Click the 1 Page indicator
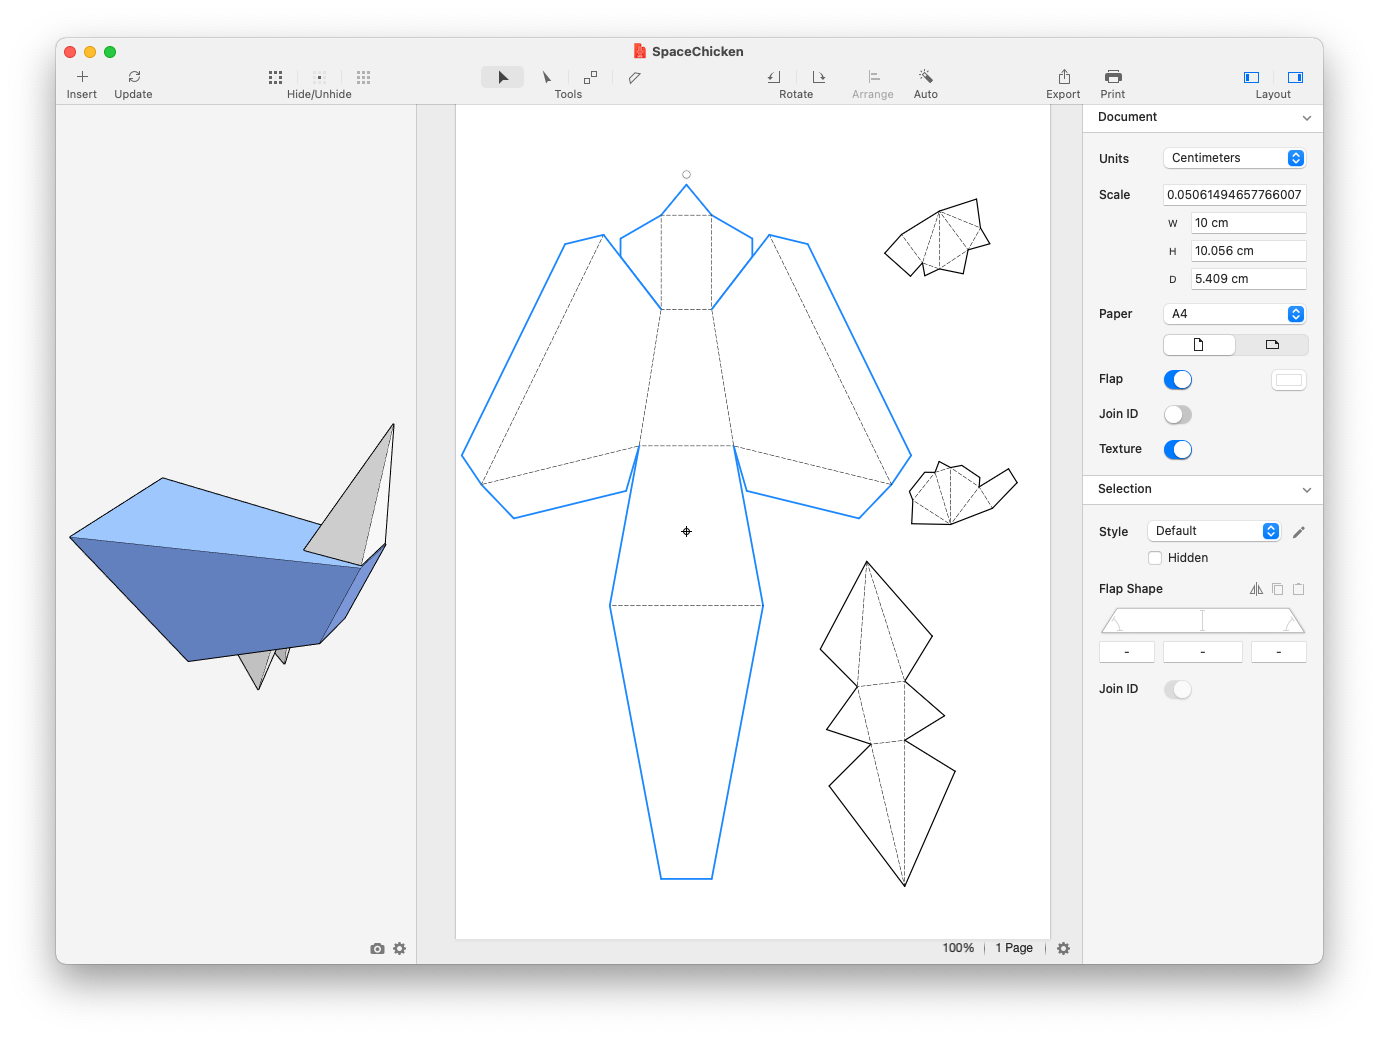 coord(1014,948)
